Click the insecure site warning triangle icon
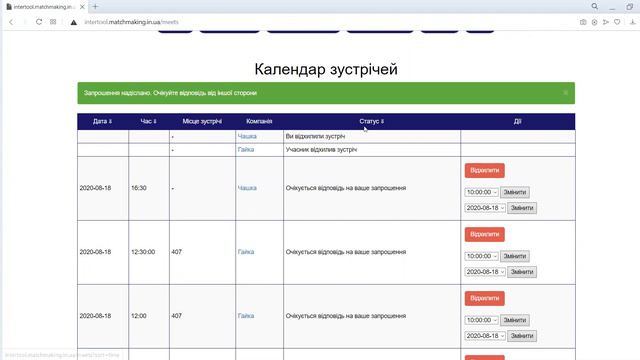The height and width of the screenshot is (360, 640). pos(73,22)
